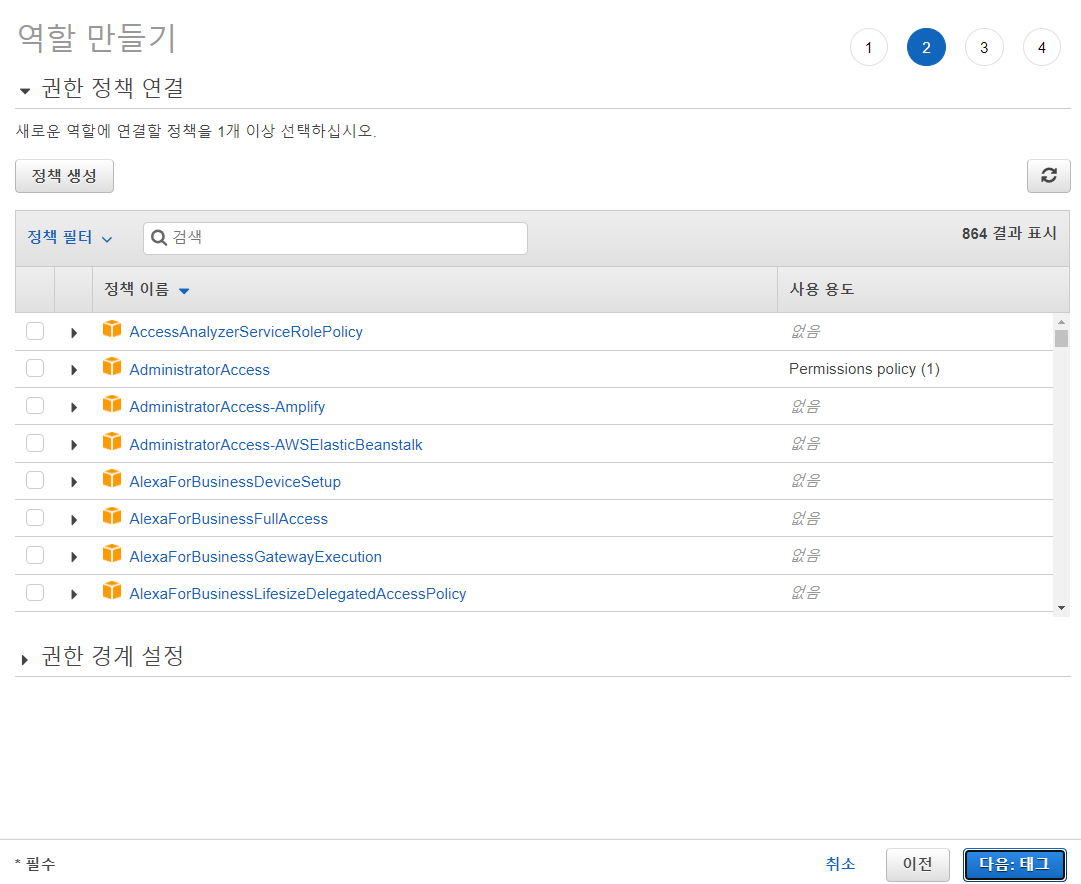Click the policy icon for AlexaForBusinessGatewayExecution

112,553
